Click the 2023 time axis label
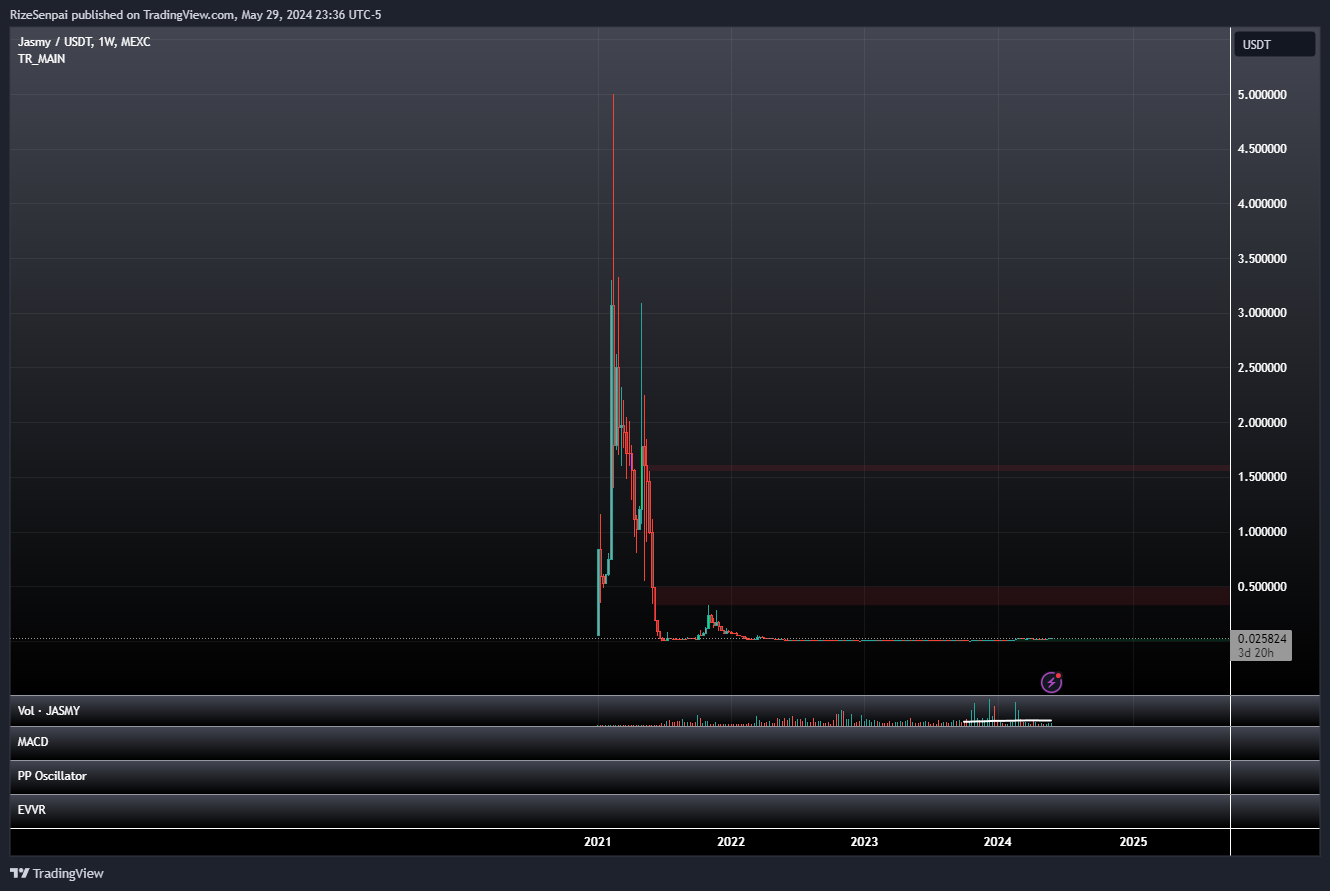Screen dimensions: 1330x891 [864, 842]
